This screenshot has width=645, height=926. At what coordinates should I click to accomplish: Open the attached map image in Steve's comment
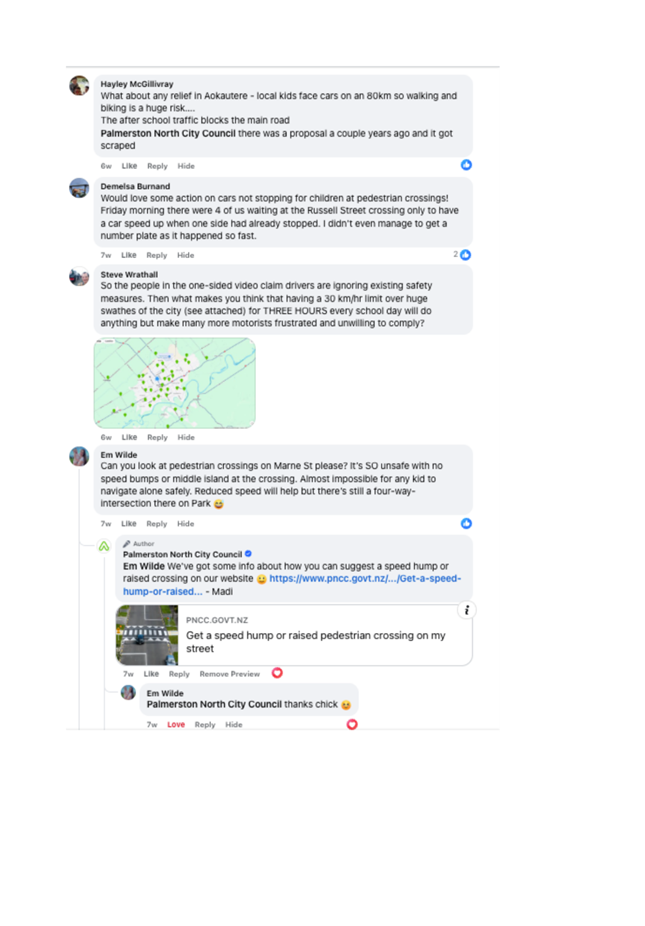175,383
